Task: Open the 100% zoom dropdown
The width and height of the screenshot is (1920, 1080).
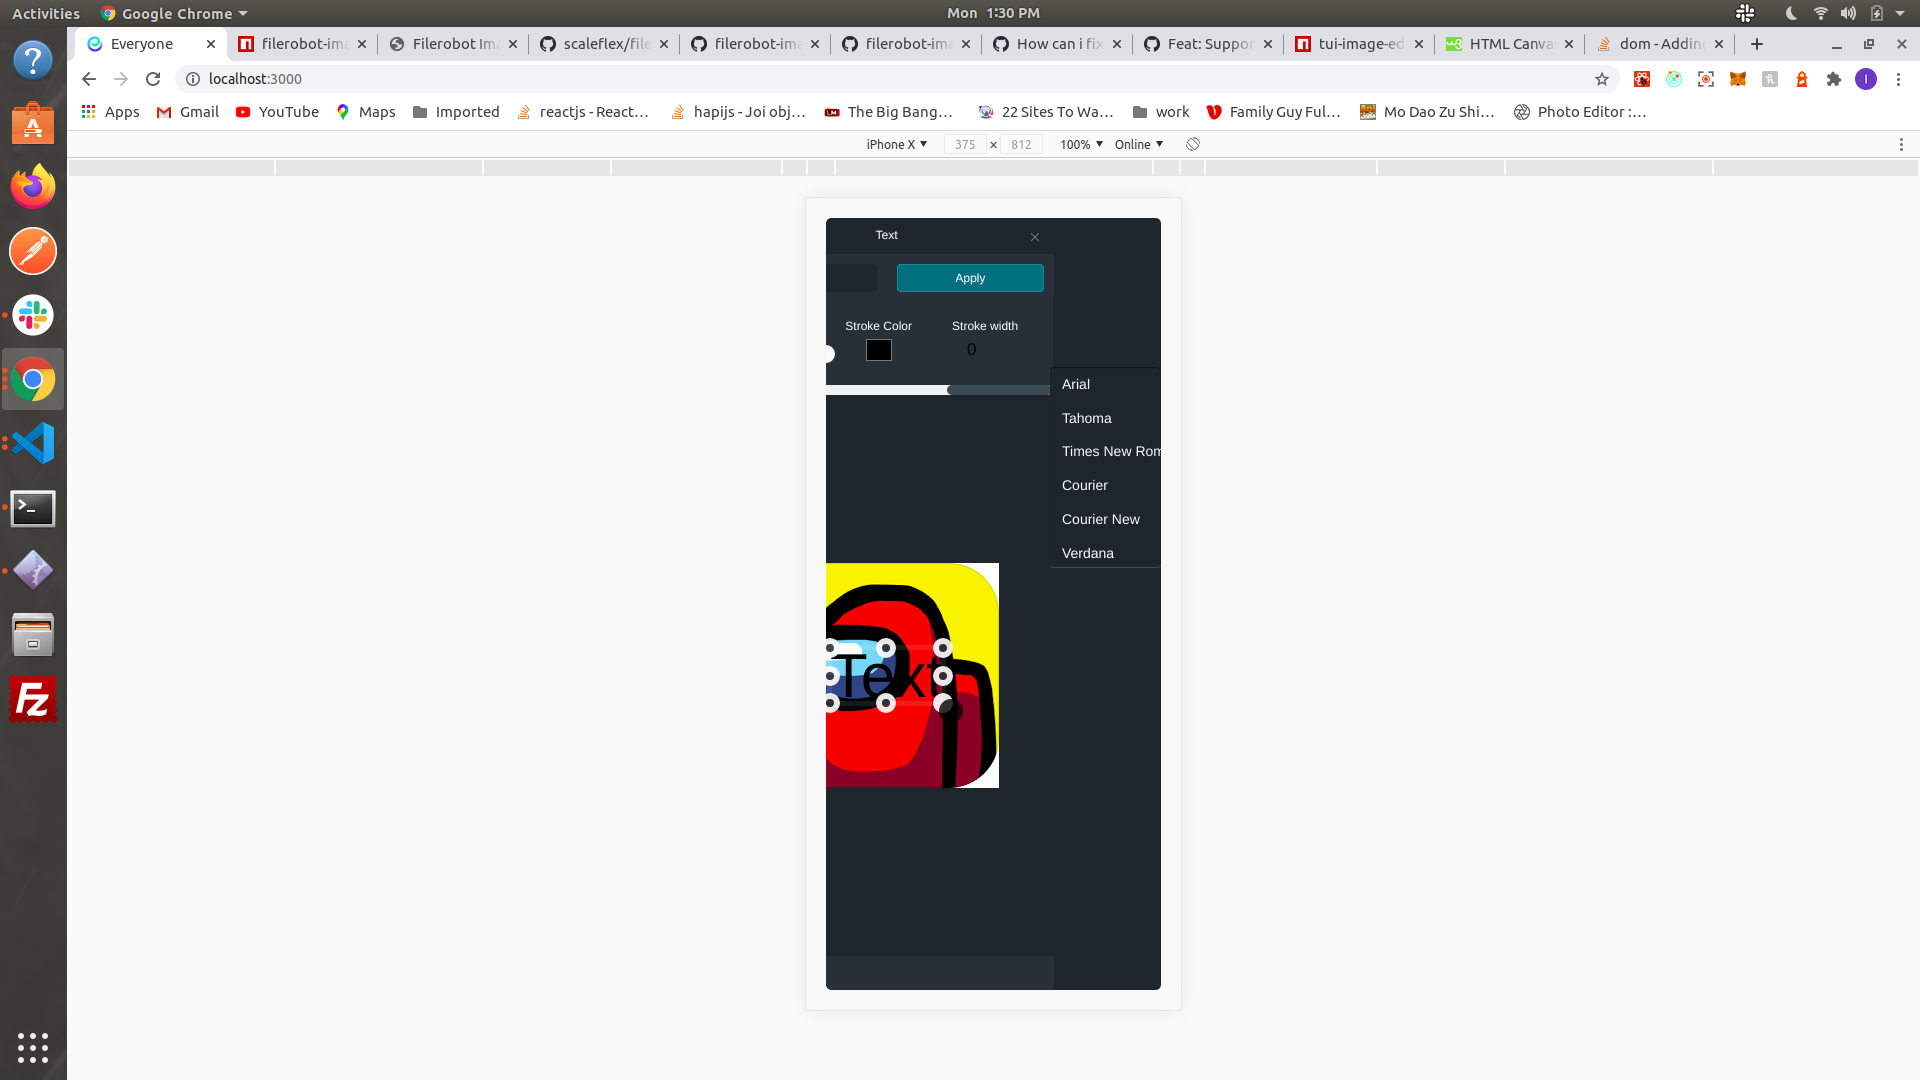Action: pyautogui.click(x=1078, y=144)
